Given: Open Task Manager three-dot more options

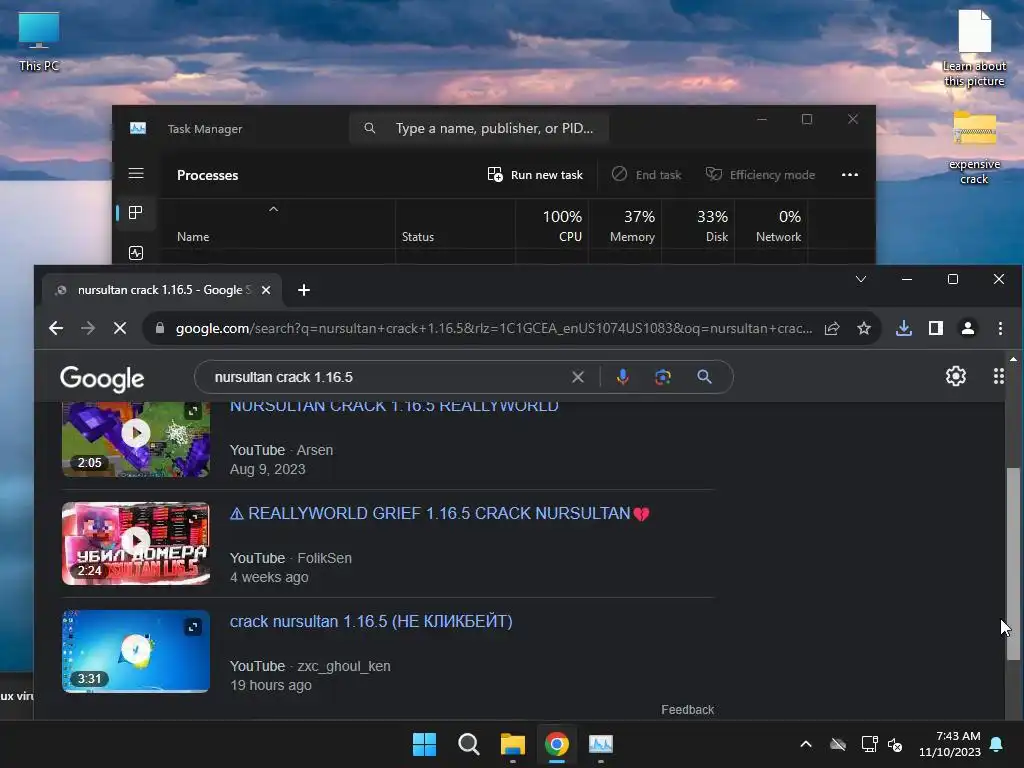Looking at the screenshot, I should coord(850,175).
